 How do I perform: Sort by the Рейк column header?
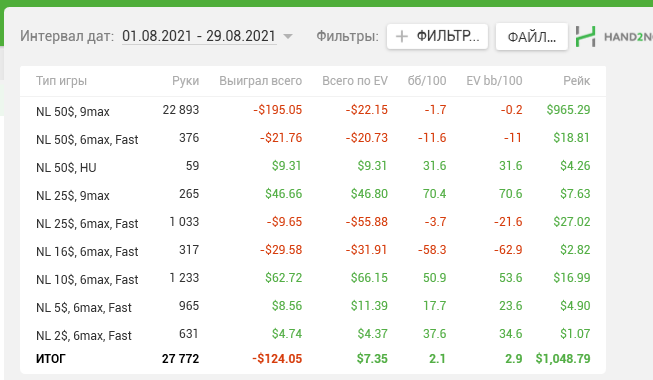click(x=576, y=80)
